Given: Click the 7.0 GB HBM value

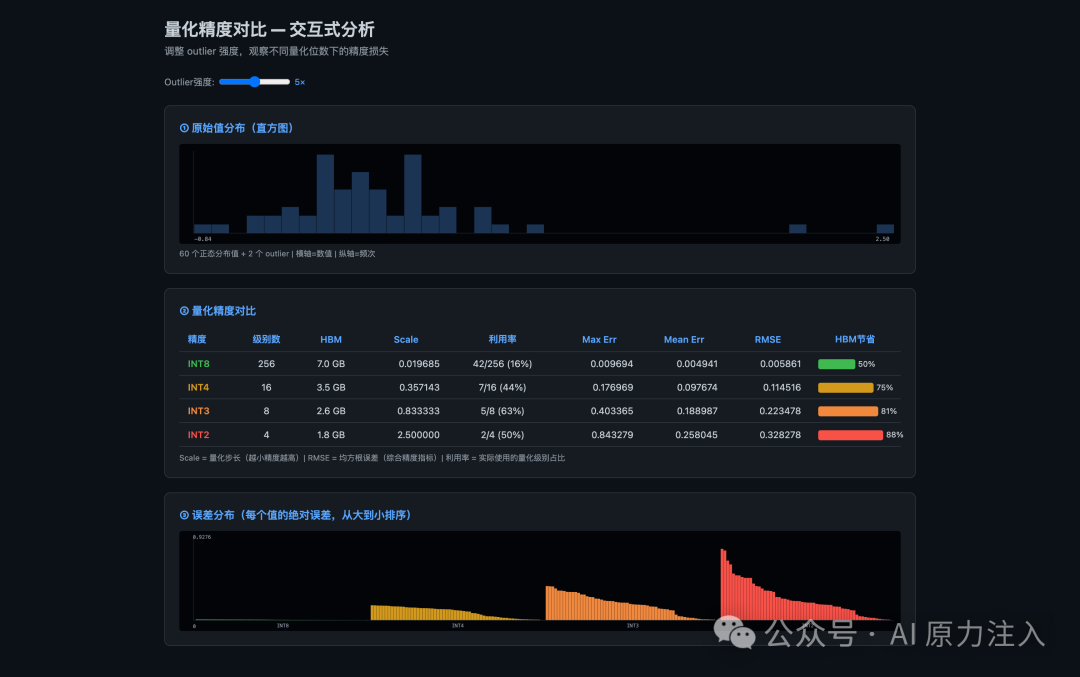Looking at the screenshot, I should 331,364.
